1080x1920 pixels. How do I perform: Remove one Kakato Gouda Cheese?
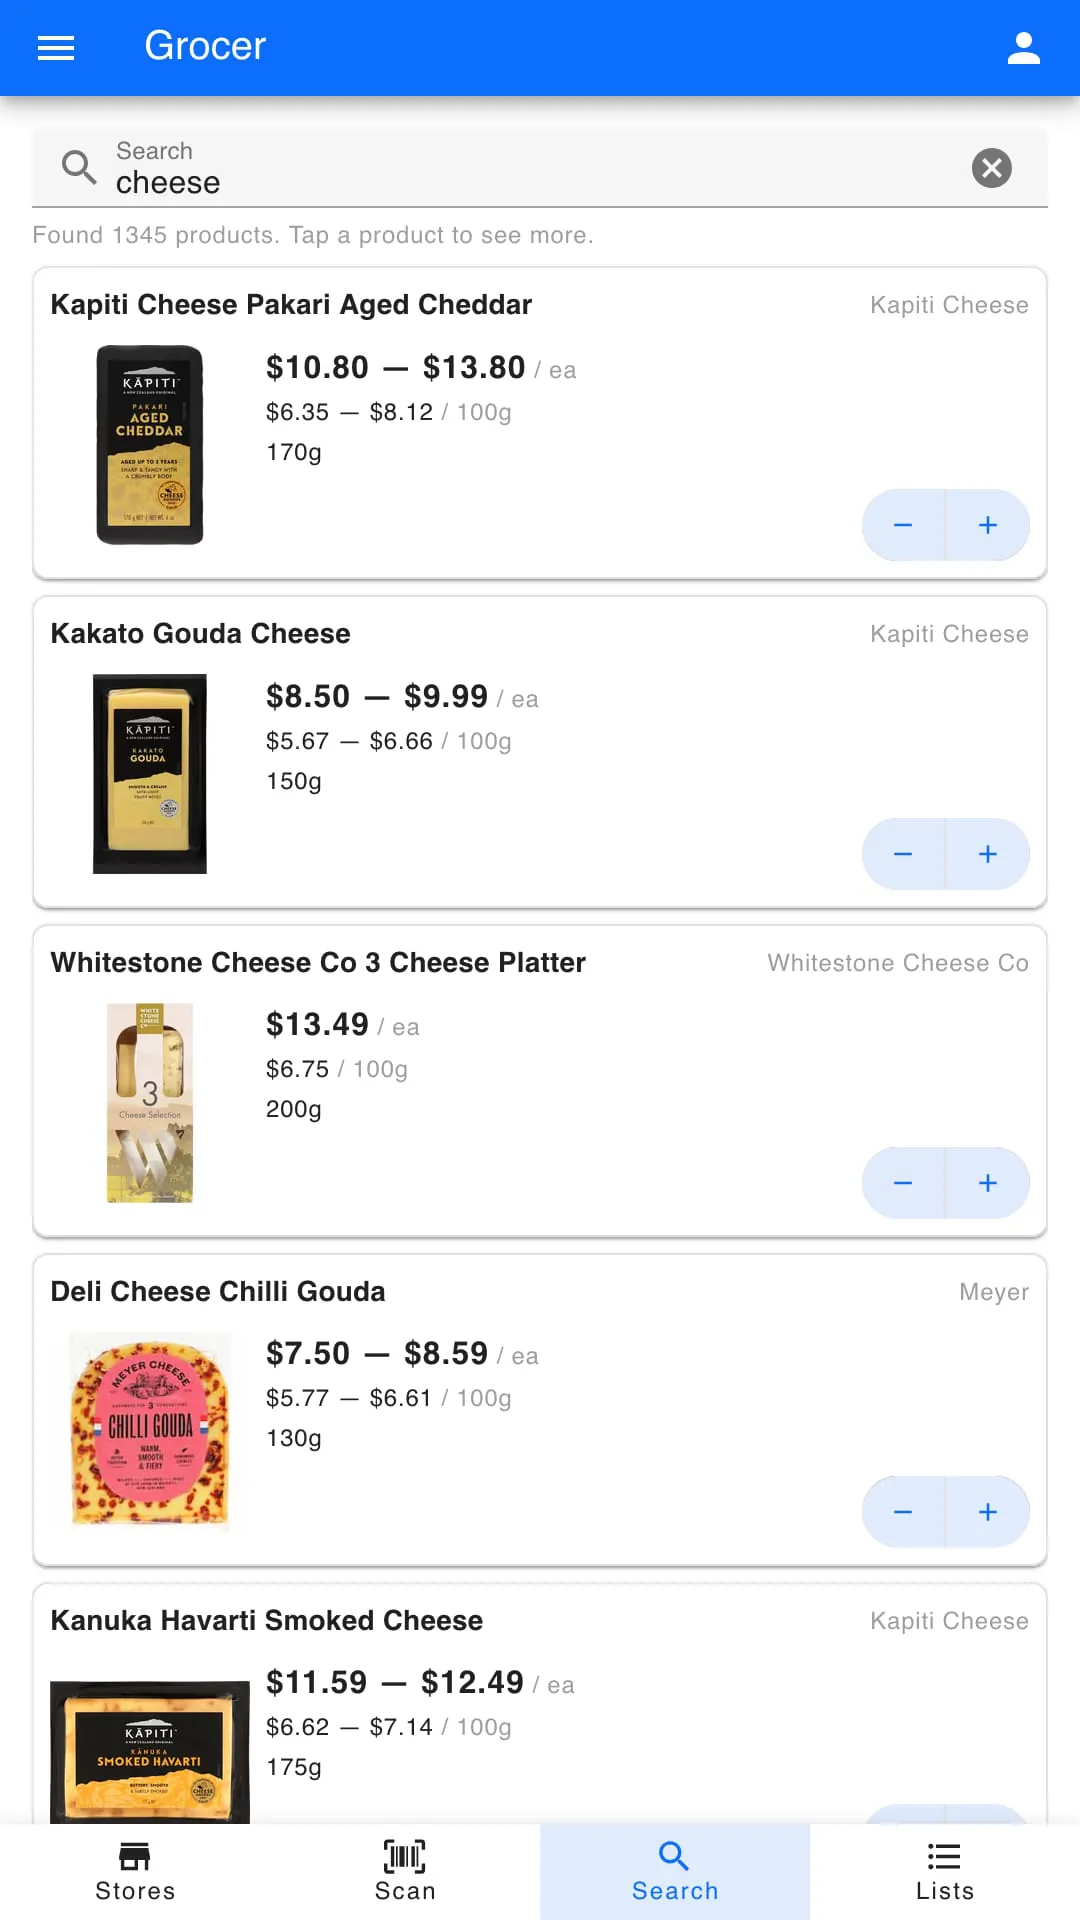903,854
